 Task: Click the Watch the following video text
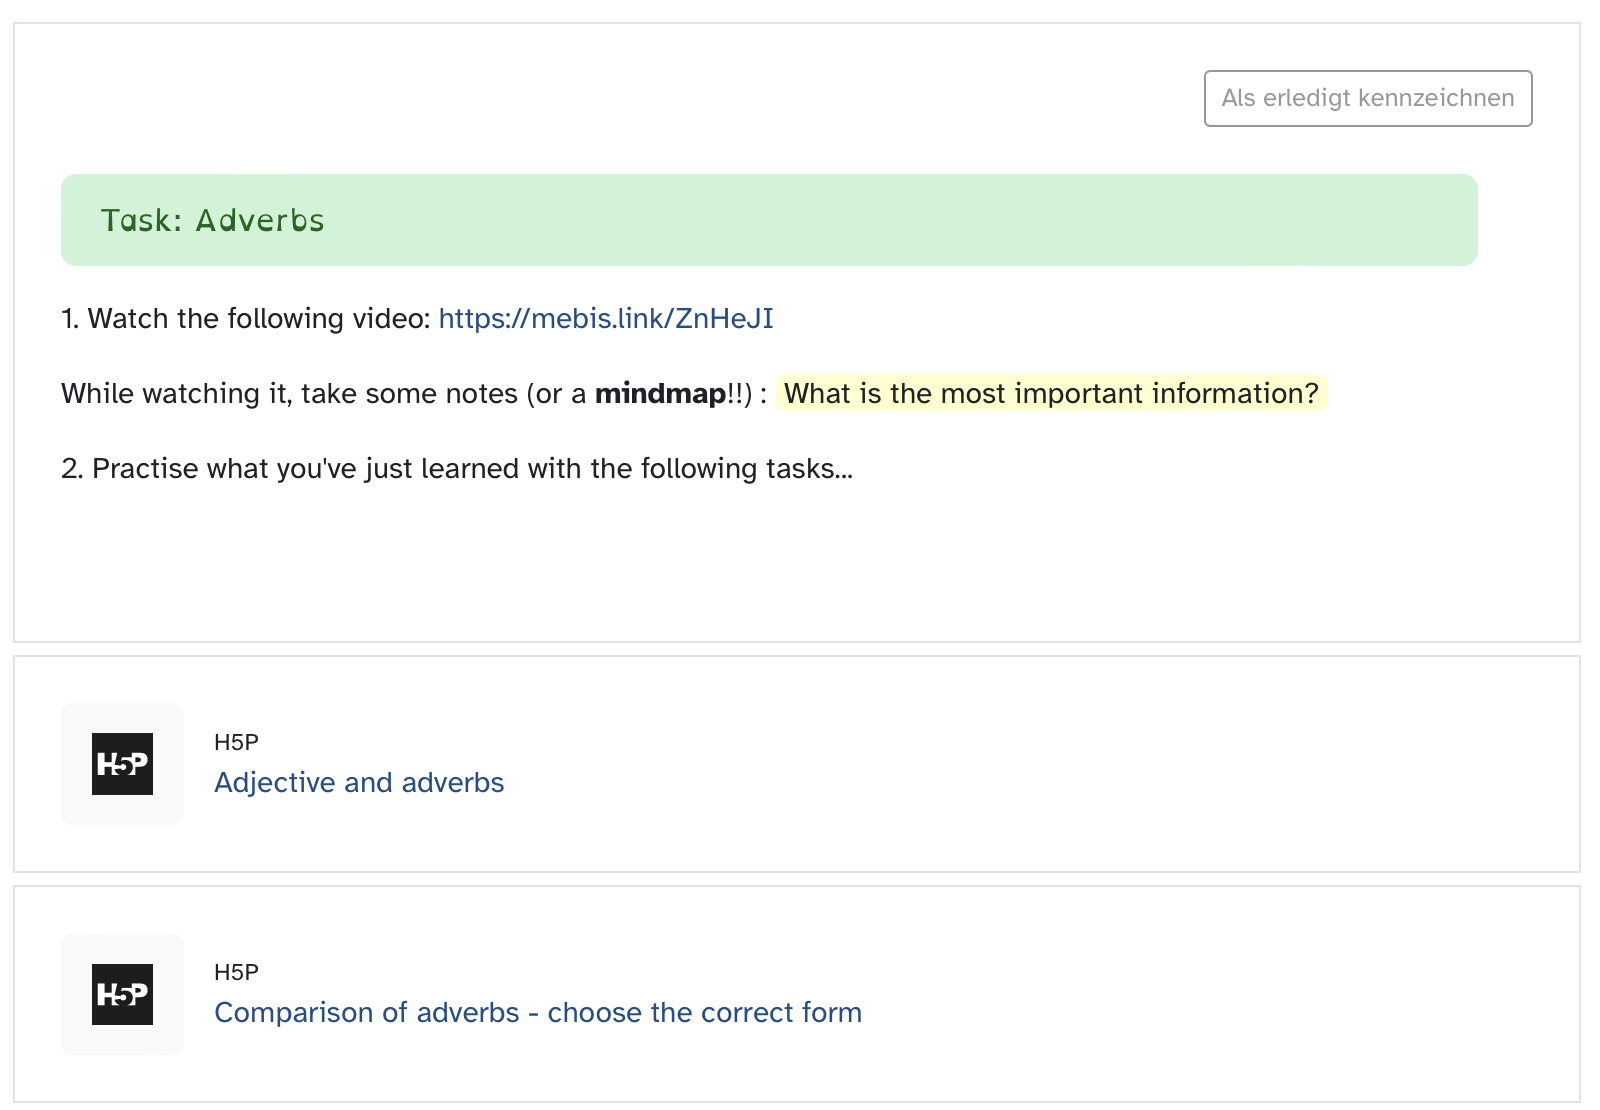(x=258, y=318)
